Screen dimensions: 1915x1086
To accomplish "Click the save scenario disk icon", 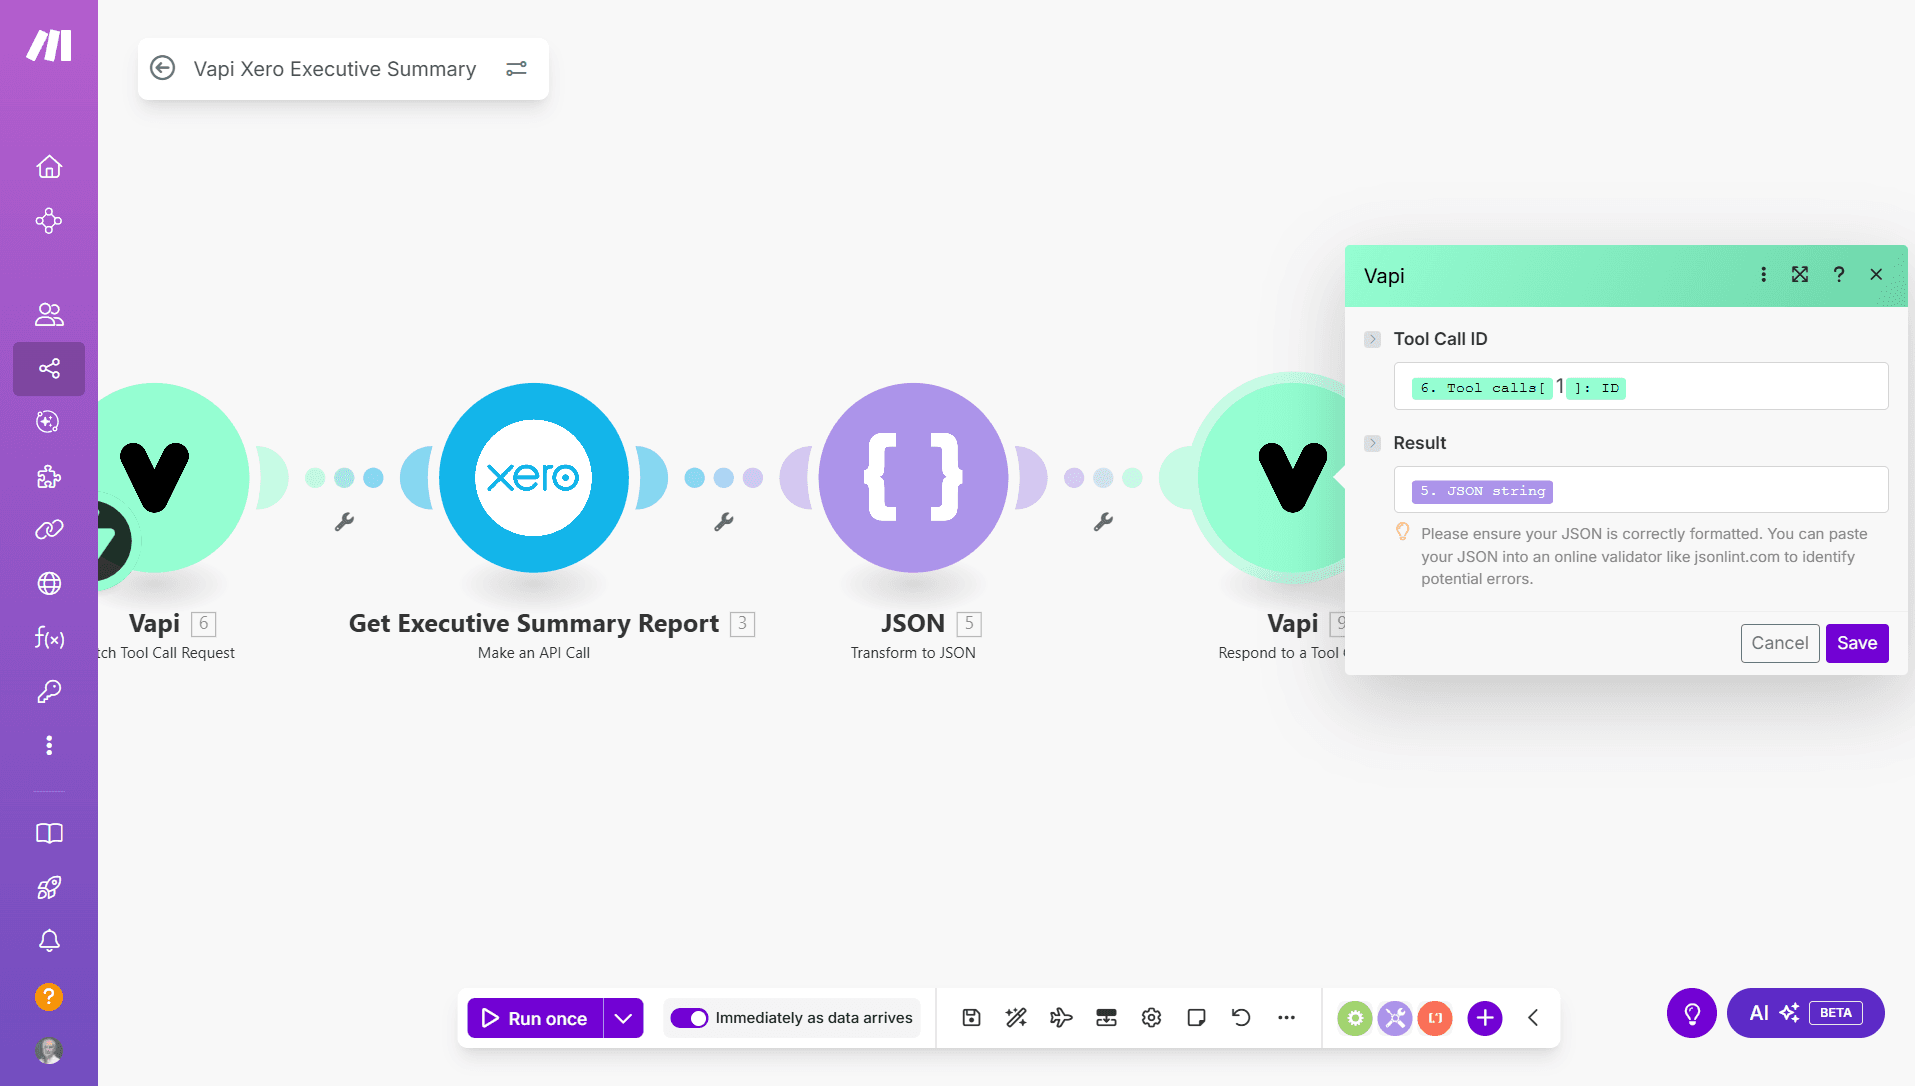I will [x=971, y=1018].
